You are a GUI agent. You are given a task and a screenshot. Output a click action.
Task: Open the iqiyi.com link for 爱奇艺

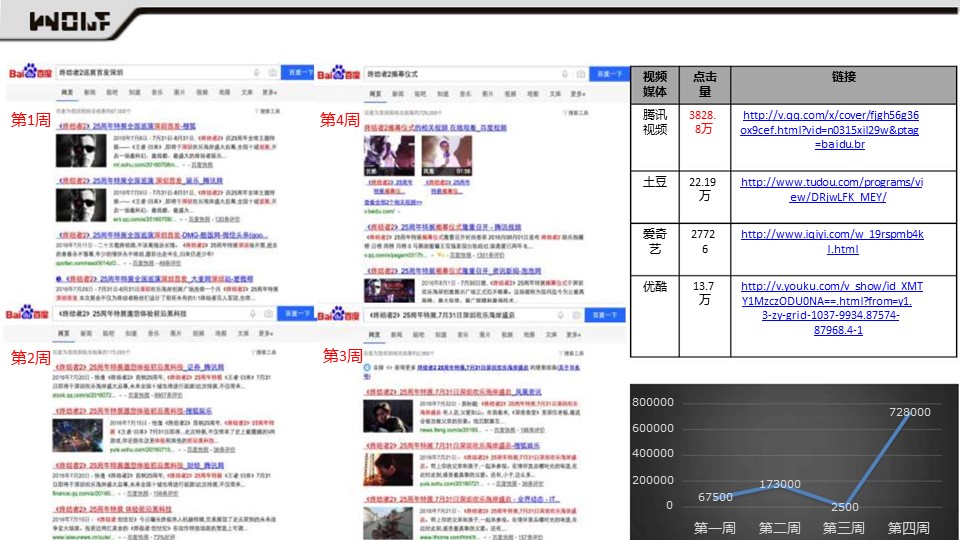[832, 242]
